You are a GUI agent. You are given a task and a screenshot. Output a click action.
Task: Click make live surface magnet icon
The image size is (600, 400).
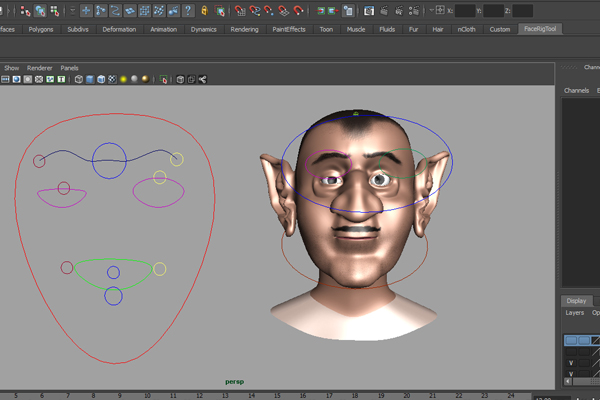[298, 11]
